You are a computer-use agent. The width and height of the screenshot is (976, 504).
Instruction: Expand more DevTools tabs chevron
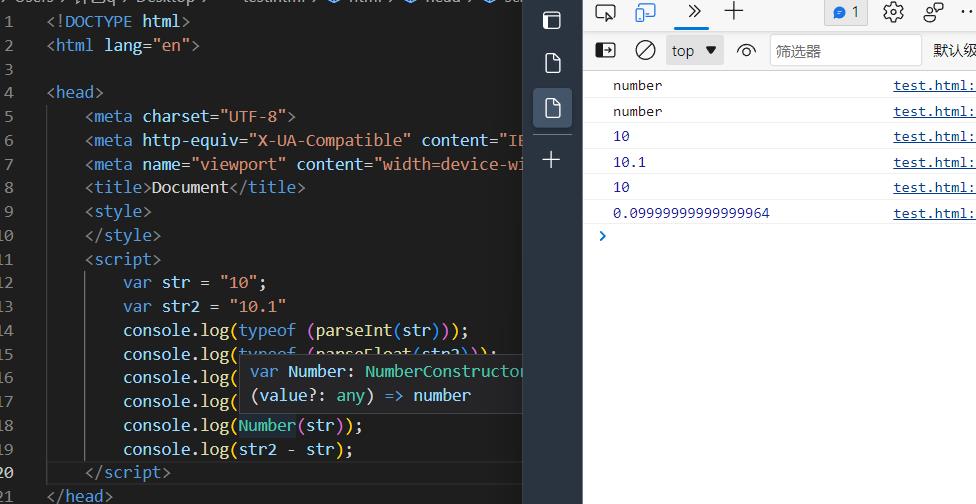695,11
